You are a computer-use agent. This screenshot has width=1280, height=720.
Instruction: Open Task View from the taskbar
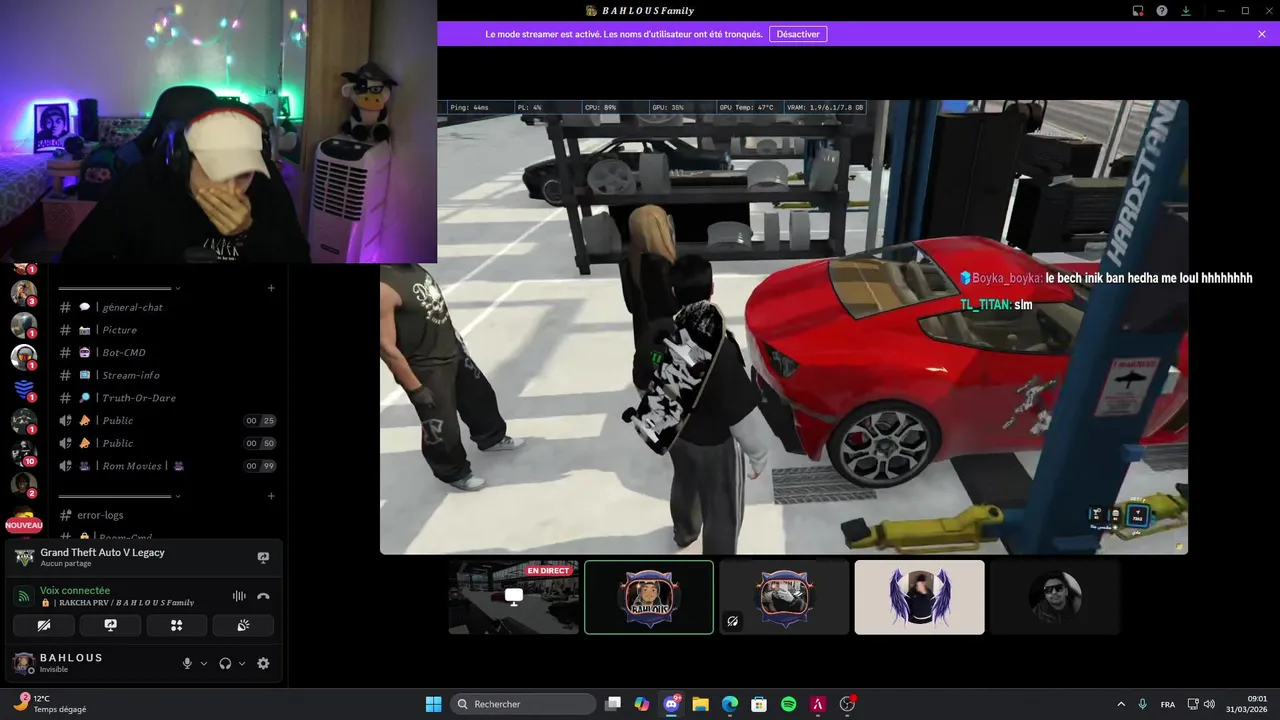click(613, 704)
